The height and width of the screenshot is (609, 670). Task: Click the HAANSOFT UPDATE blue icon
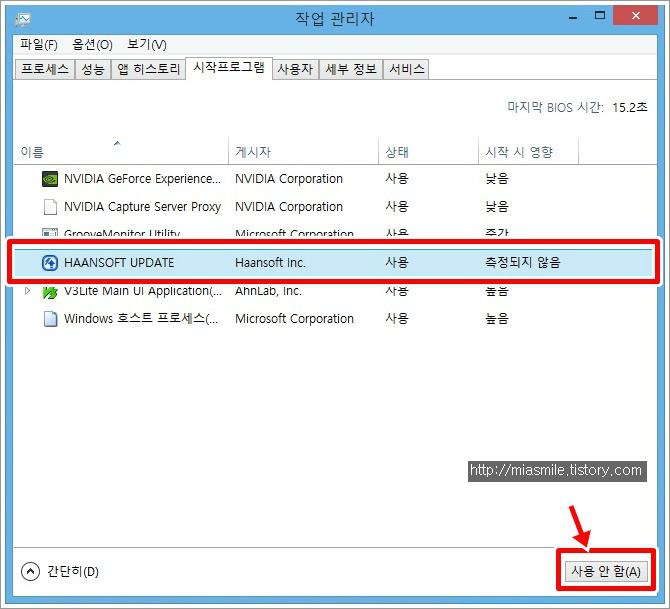coord(50,262)
